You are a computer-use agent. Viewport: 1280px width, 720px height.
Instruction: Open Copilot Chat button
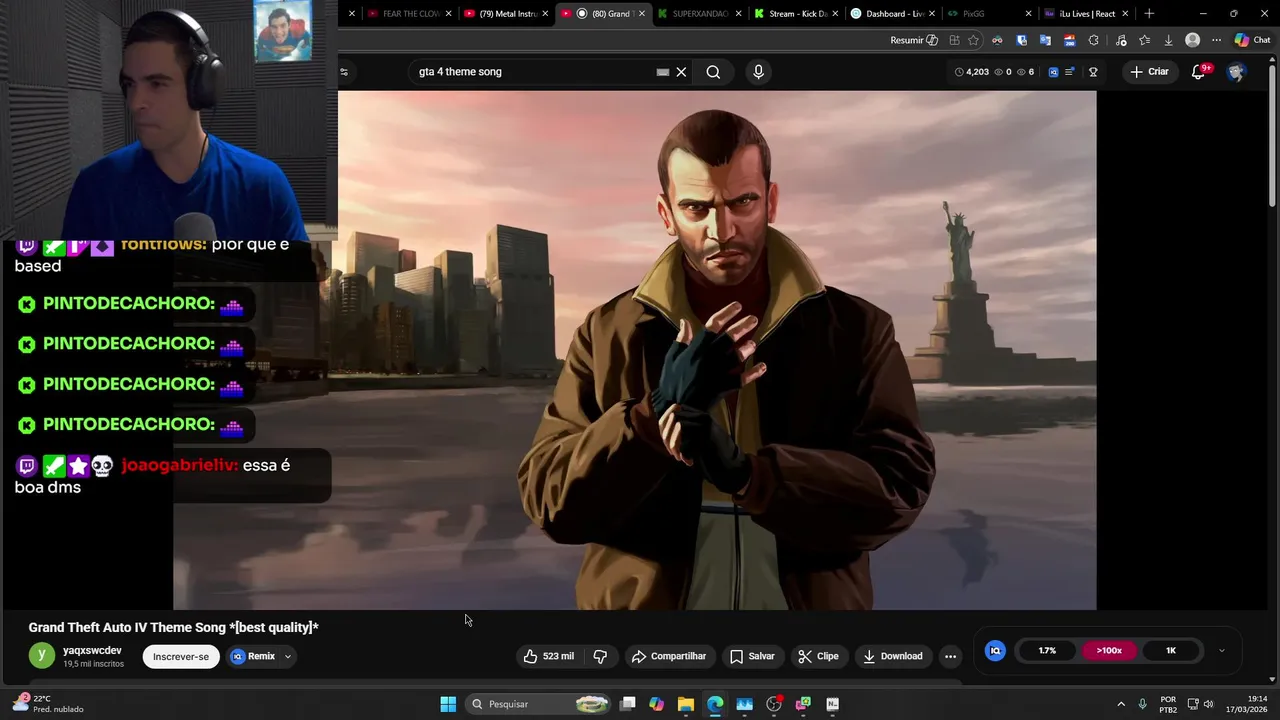[1252, 40]
